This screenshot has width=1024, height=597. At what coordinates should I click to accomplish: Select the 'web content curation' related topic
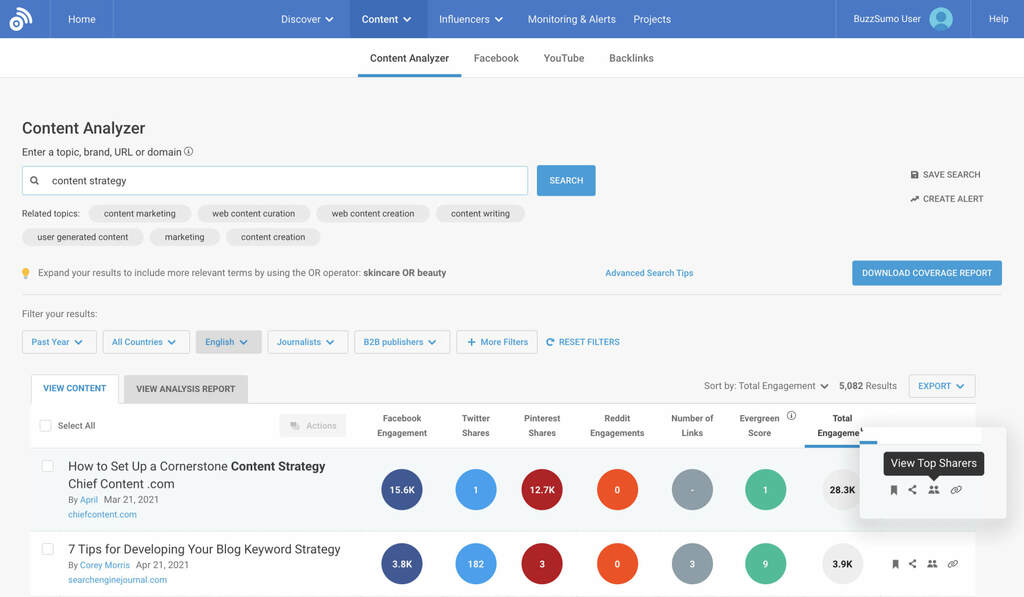click(253, 214)
